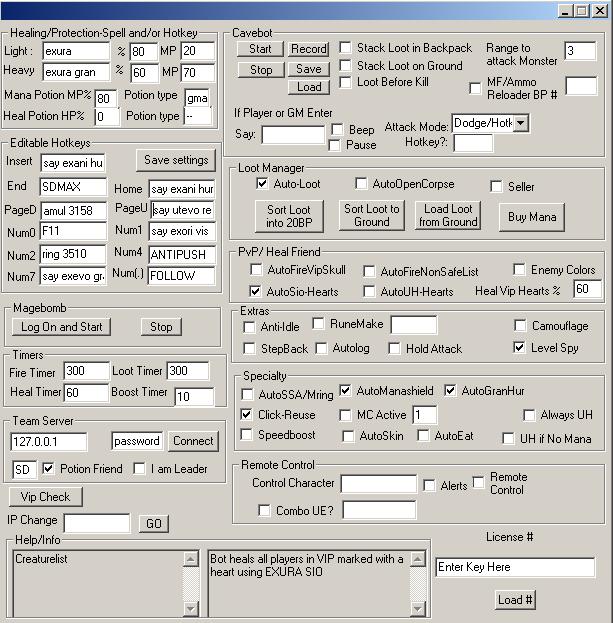Click Sort Loot to Ground
Viewport: 613px width, 623px height.
(371, 215)
